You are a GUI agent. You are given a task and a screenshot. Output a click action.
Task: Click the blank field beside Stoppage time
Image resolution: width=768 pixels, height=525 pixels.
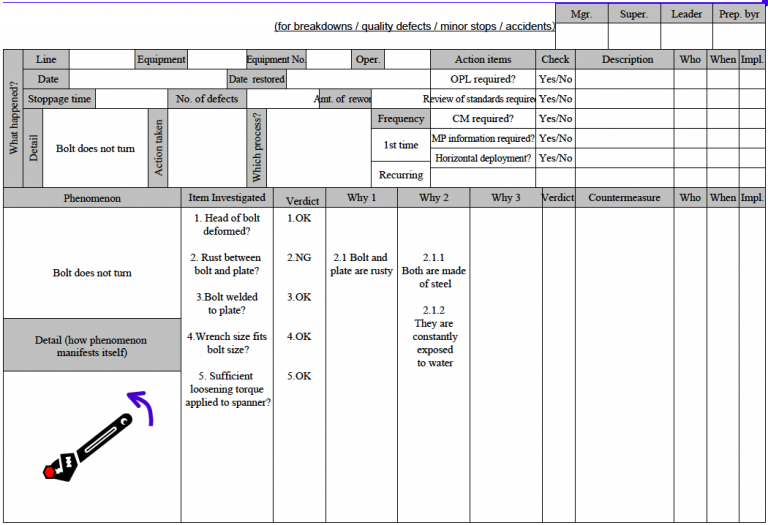tap(131, 99)
